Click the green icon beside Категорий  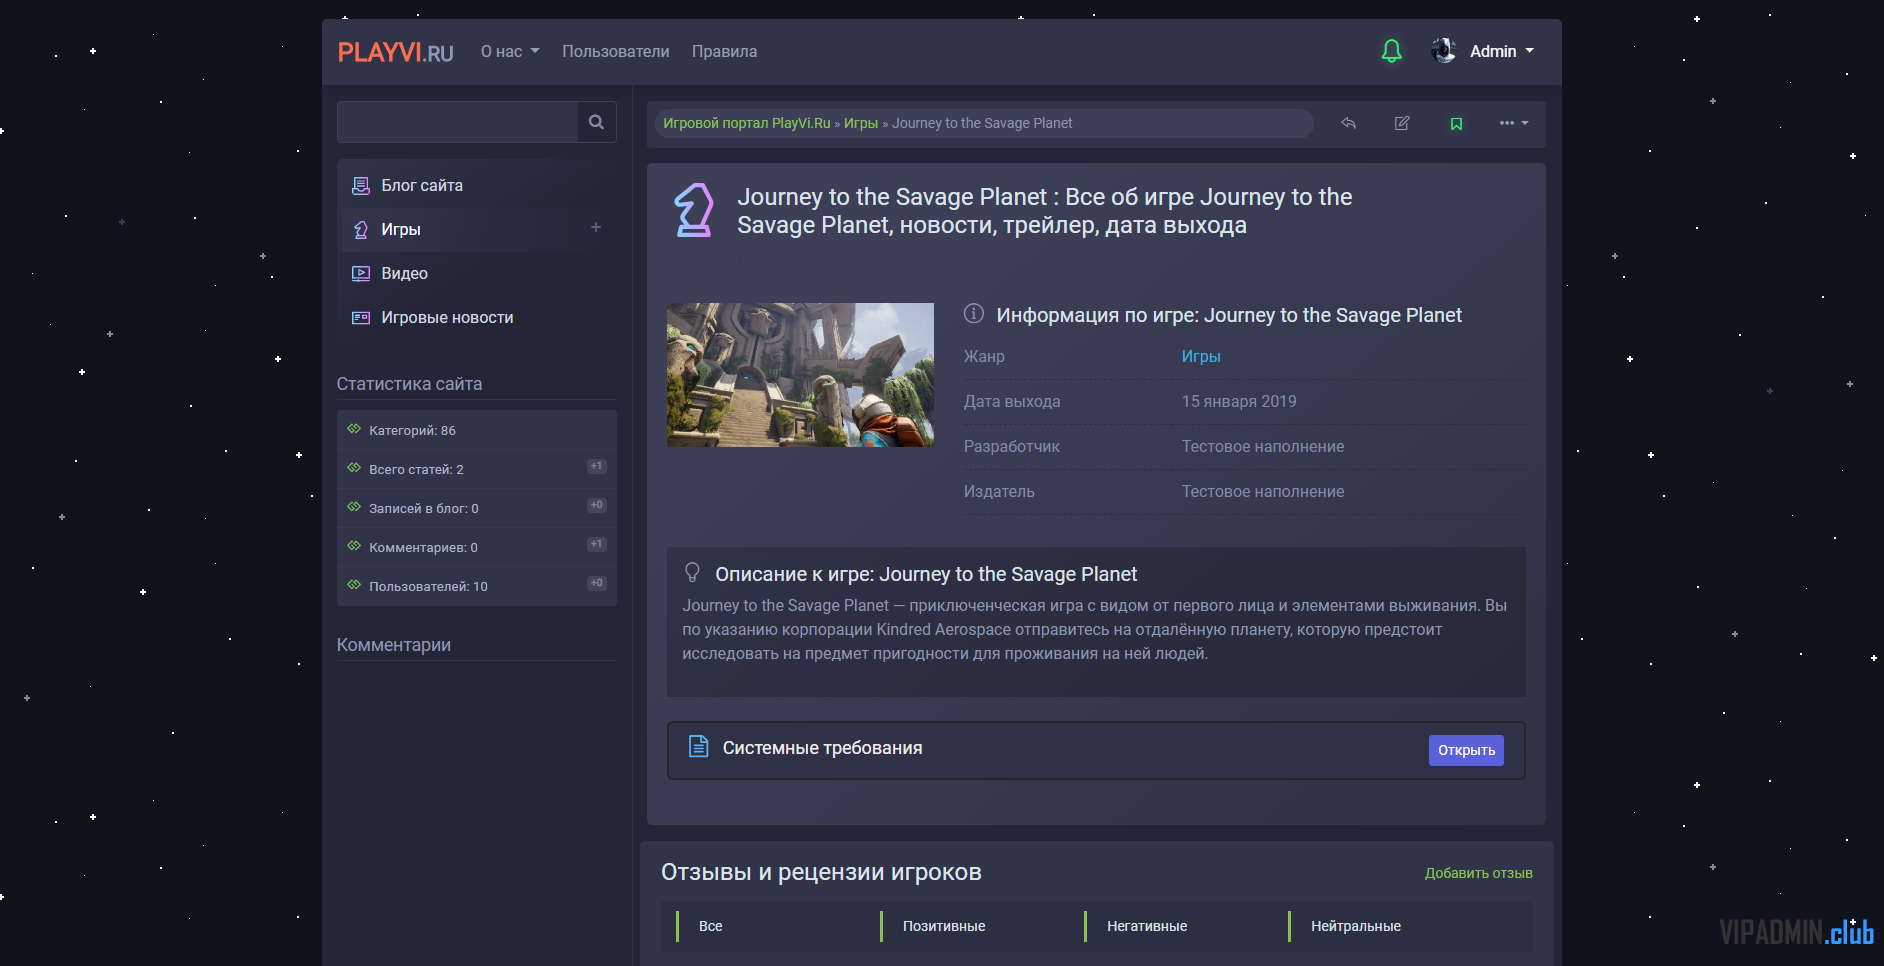(x=354, y=429)
